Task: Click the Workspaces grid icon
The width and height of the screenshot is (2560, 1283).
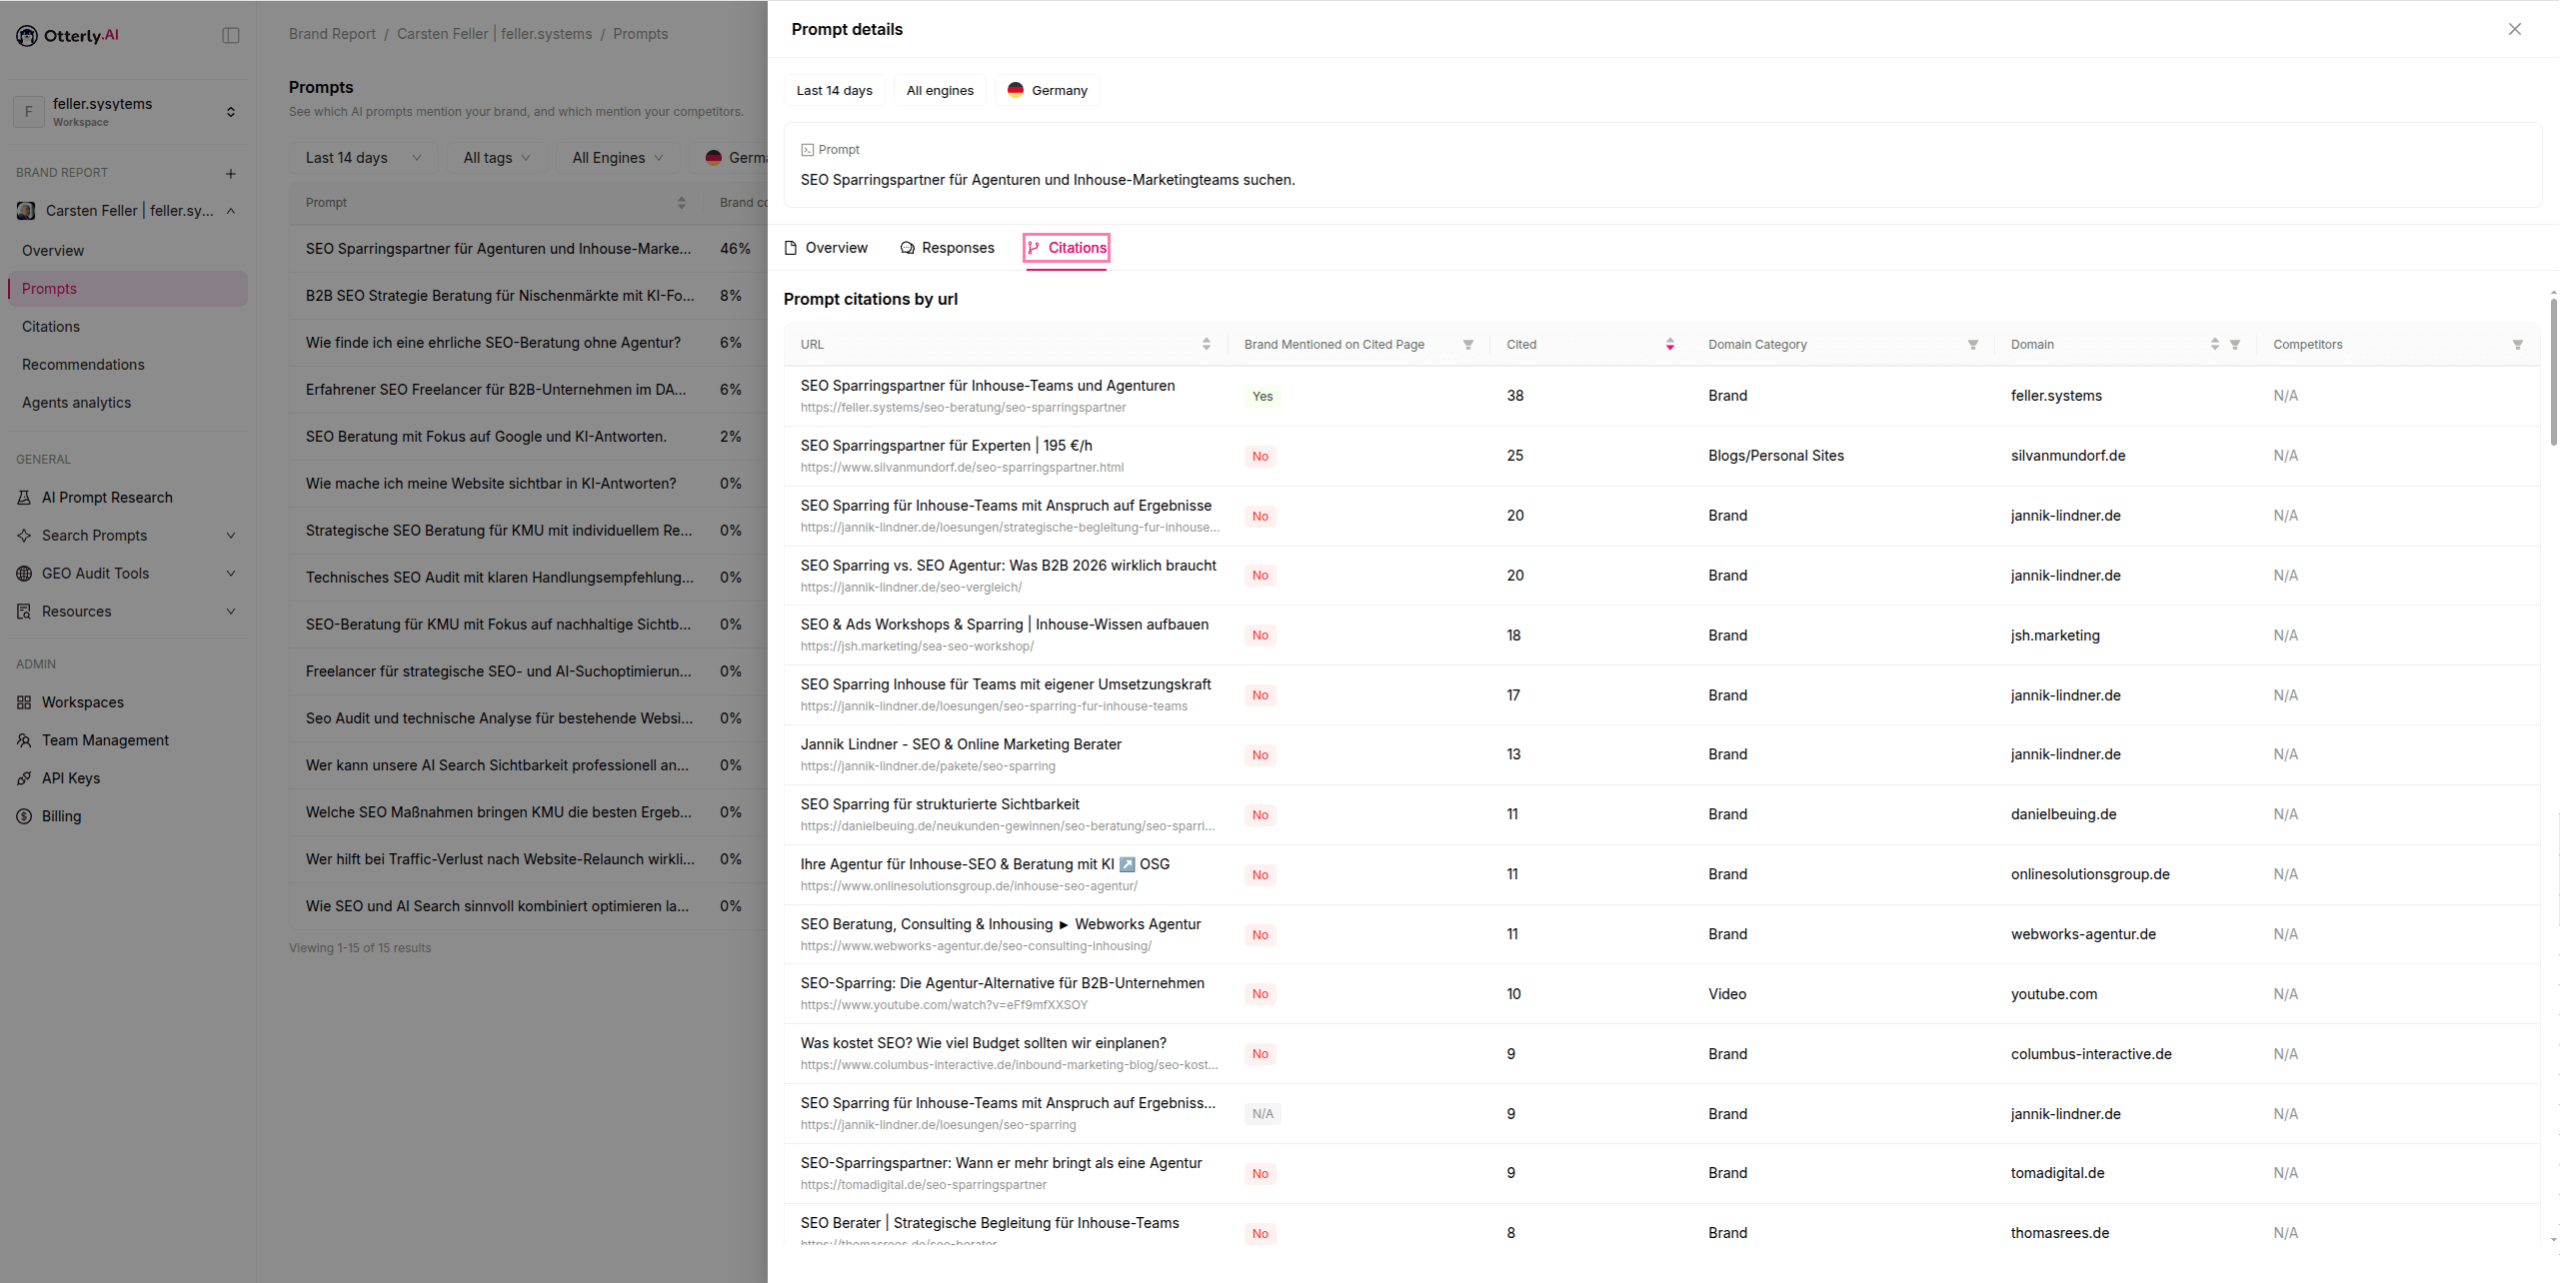Action: click(x=24, y=703)
